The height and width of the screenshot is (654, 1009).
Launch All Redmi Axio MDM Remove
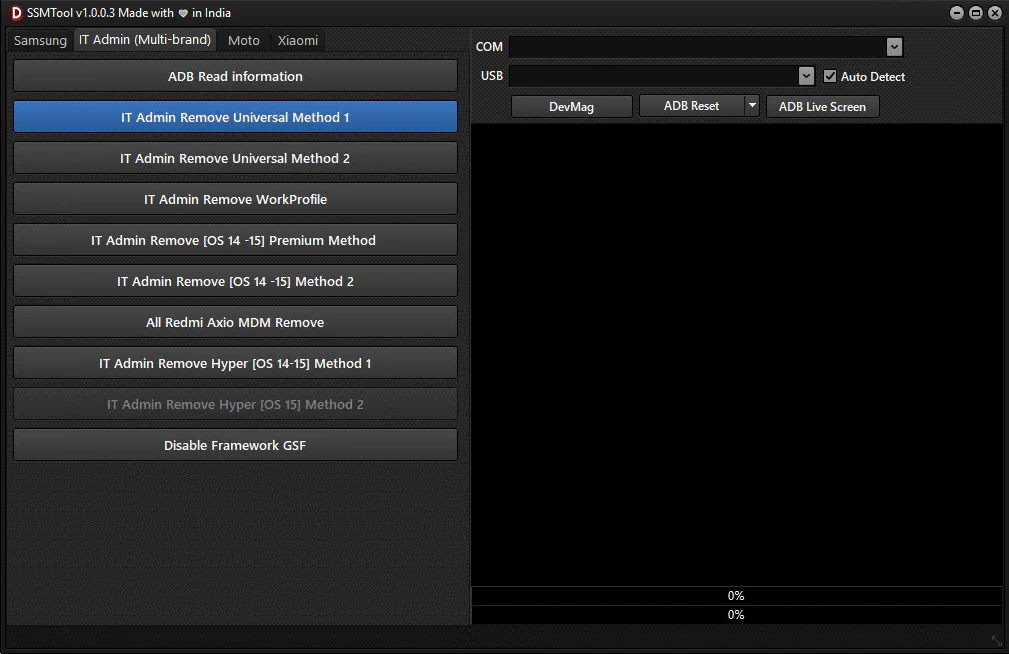pyautogui.click(x=235, y=322)
